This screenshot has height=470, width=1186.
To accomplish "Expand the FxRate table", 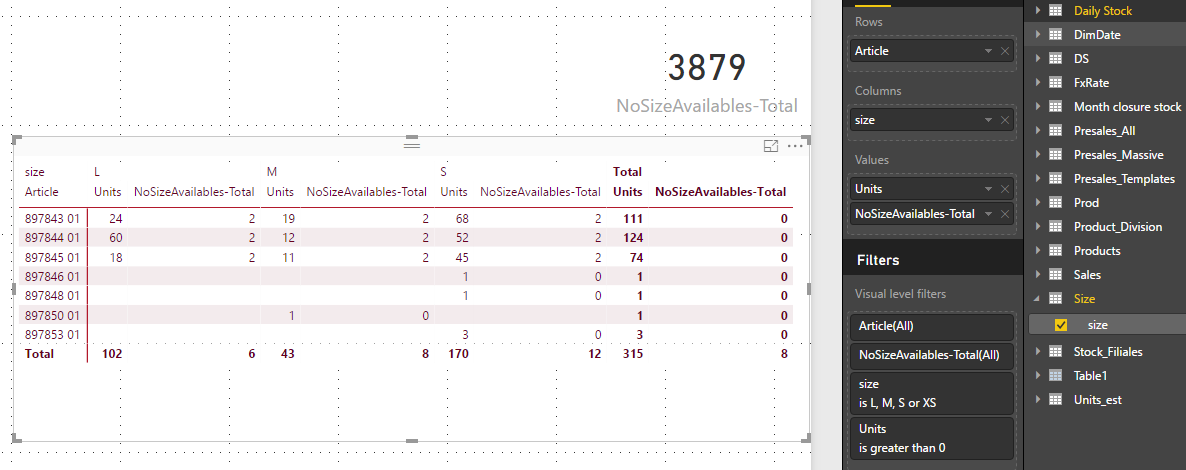I will (x=1037, y=82).
